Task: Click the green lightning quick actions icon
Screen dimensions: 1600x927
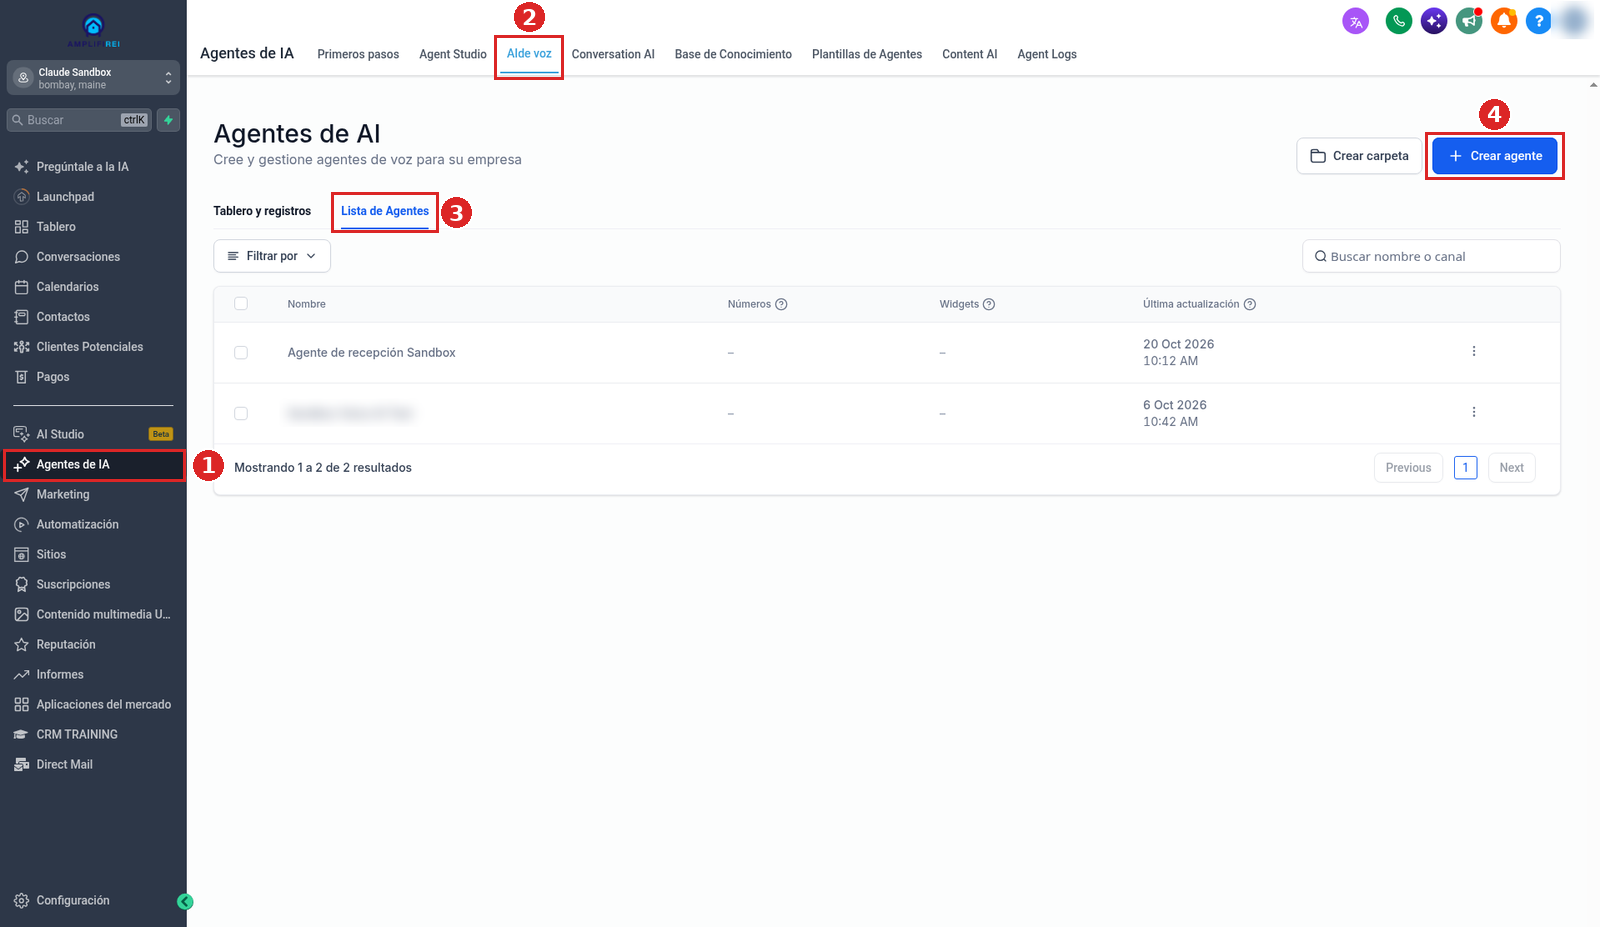Action: pos(168,120)
